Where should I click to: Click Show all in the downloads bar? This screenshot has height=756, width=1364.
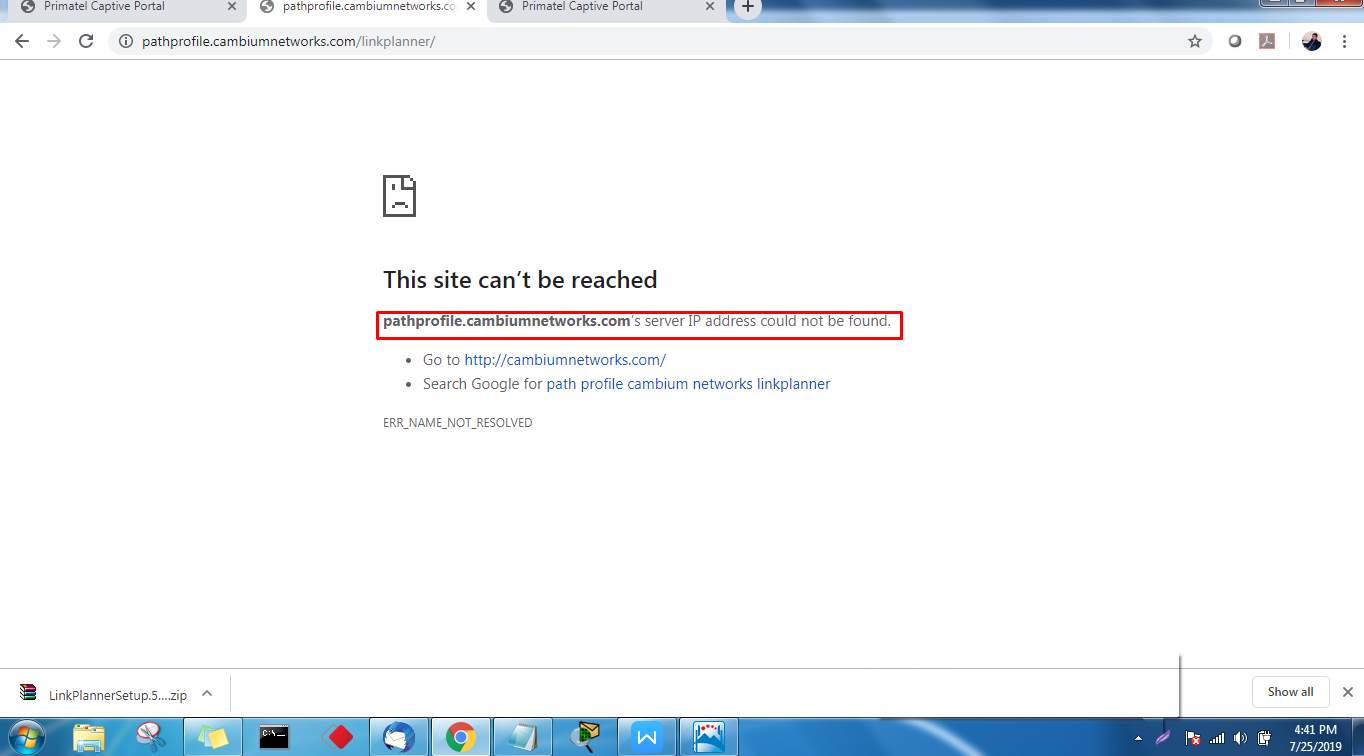1290,691
